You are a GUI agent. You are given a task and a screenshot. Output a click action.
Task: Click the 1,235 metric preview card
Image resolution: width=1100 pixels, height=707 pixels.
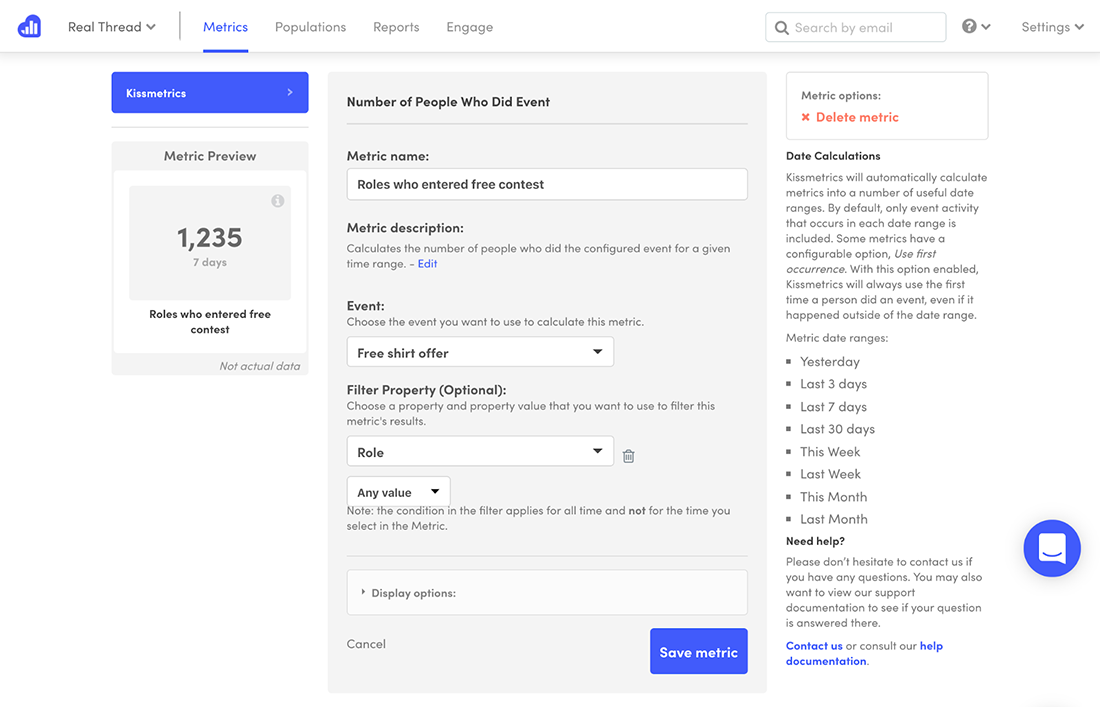(x=210, y=243)
